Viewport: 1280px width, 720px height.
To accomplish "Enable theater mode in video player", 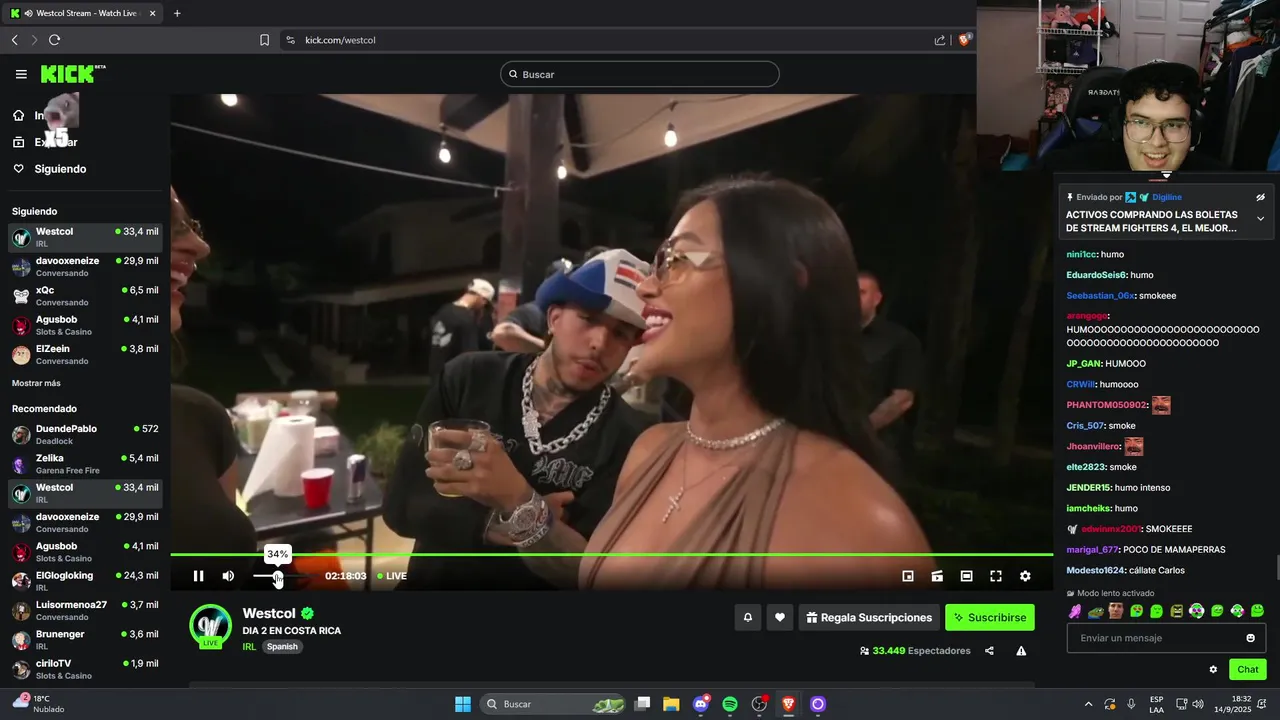I will (x=966, y=576).
